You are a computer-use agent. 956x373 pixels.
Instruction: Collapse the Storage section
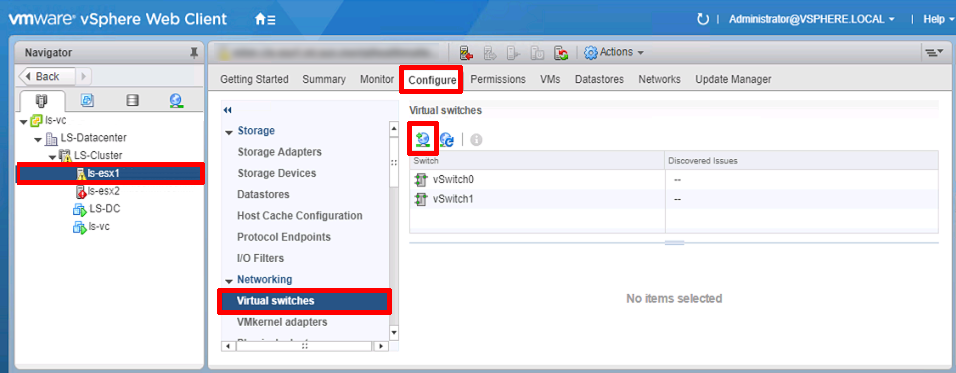pyautogui.click(x=229, y=132)
